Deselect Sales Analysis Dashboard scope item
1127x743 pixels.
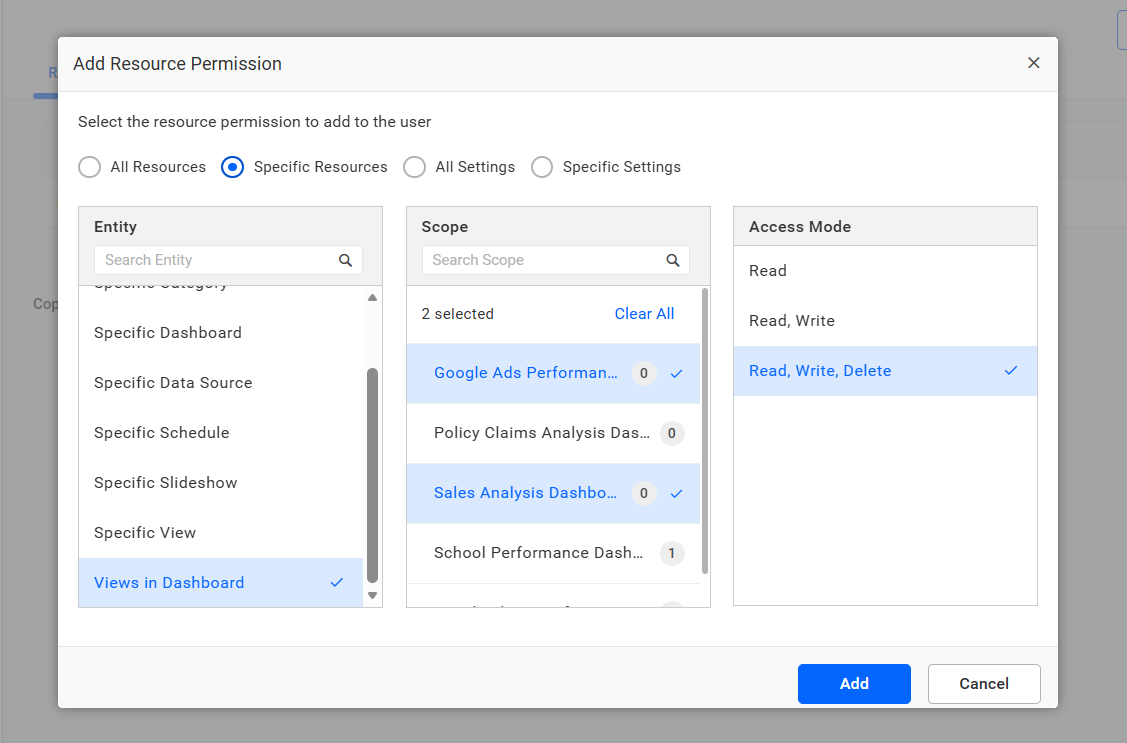(553, 493)
